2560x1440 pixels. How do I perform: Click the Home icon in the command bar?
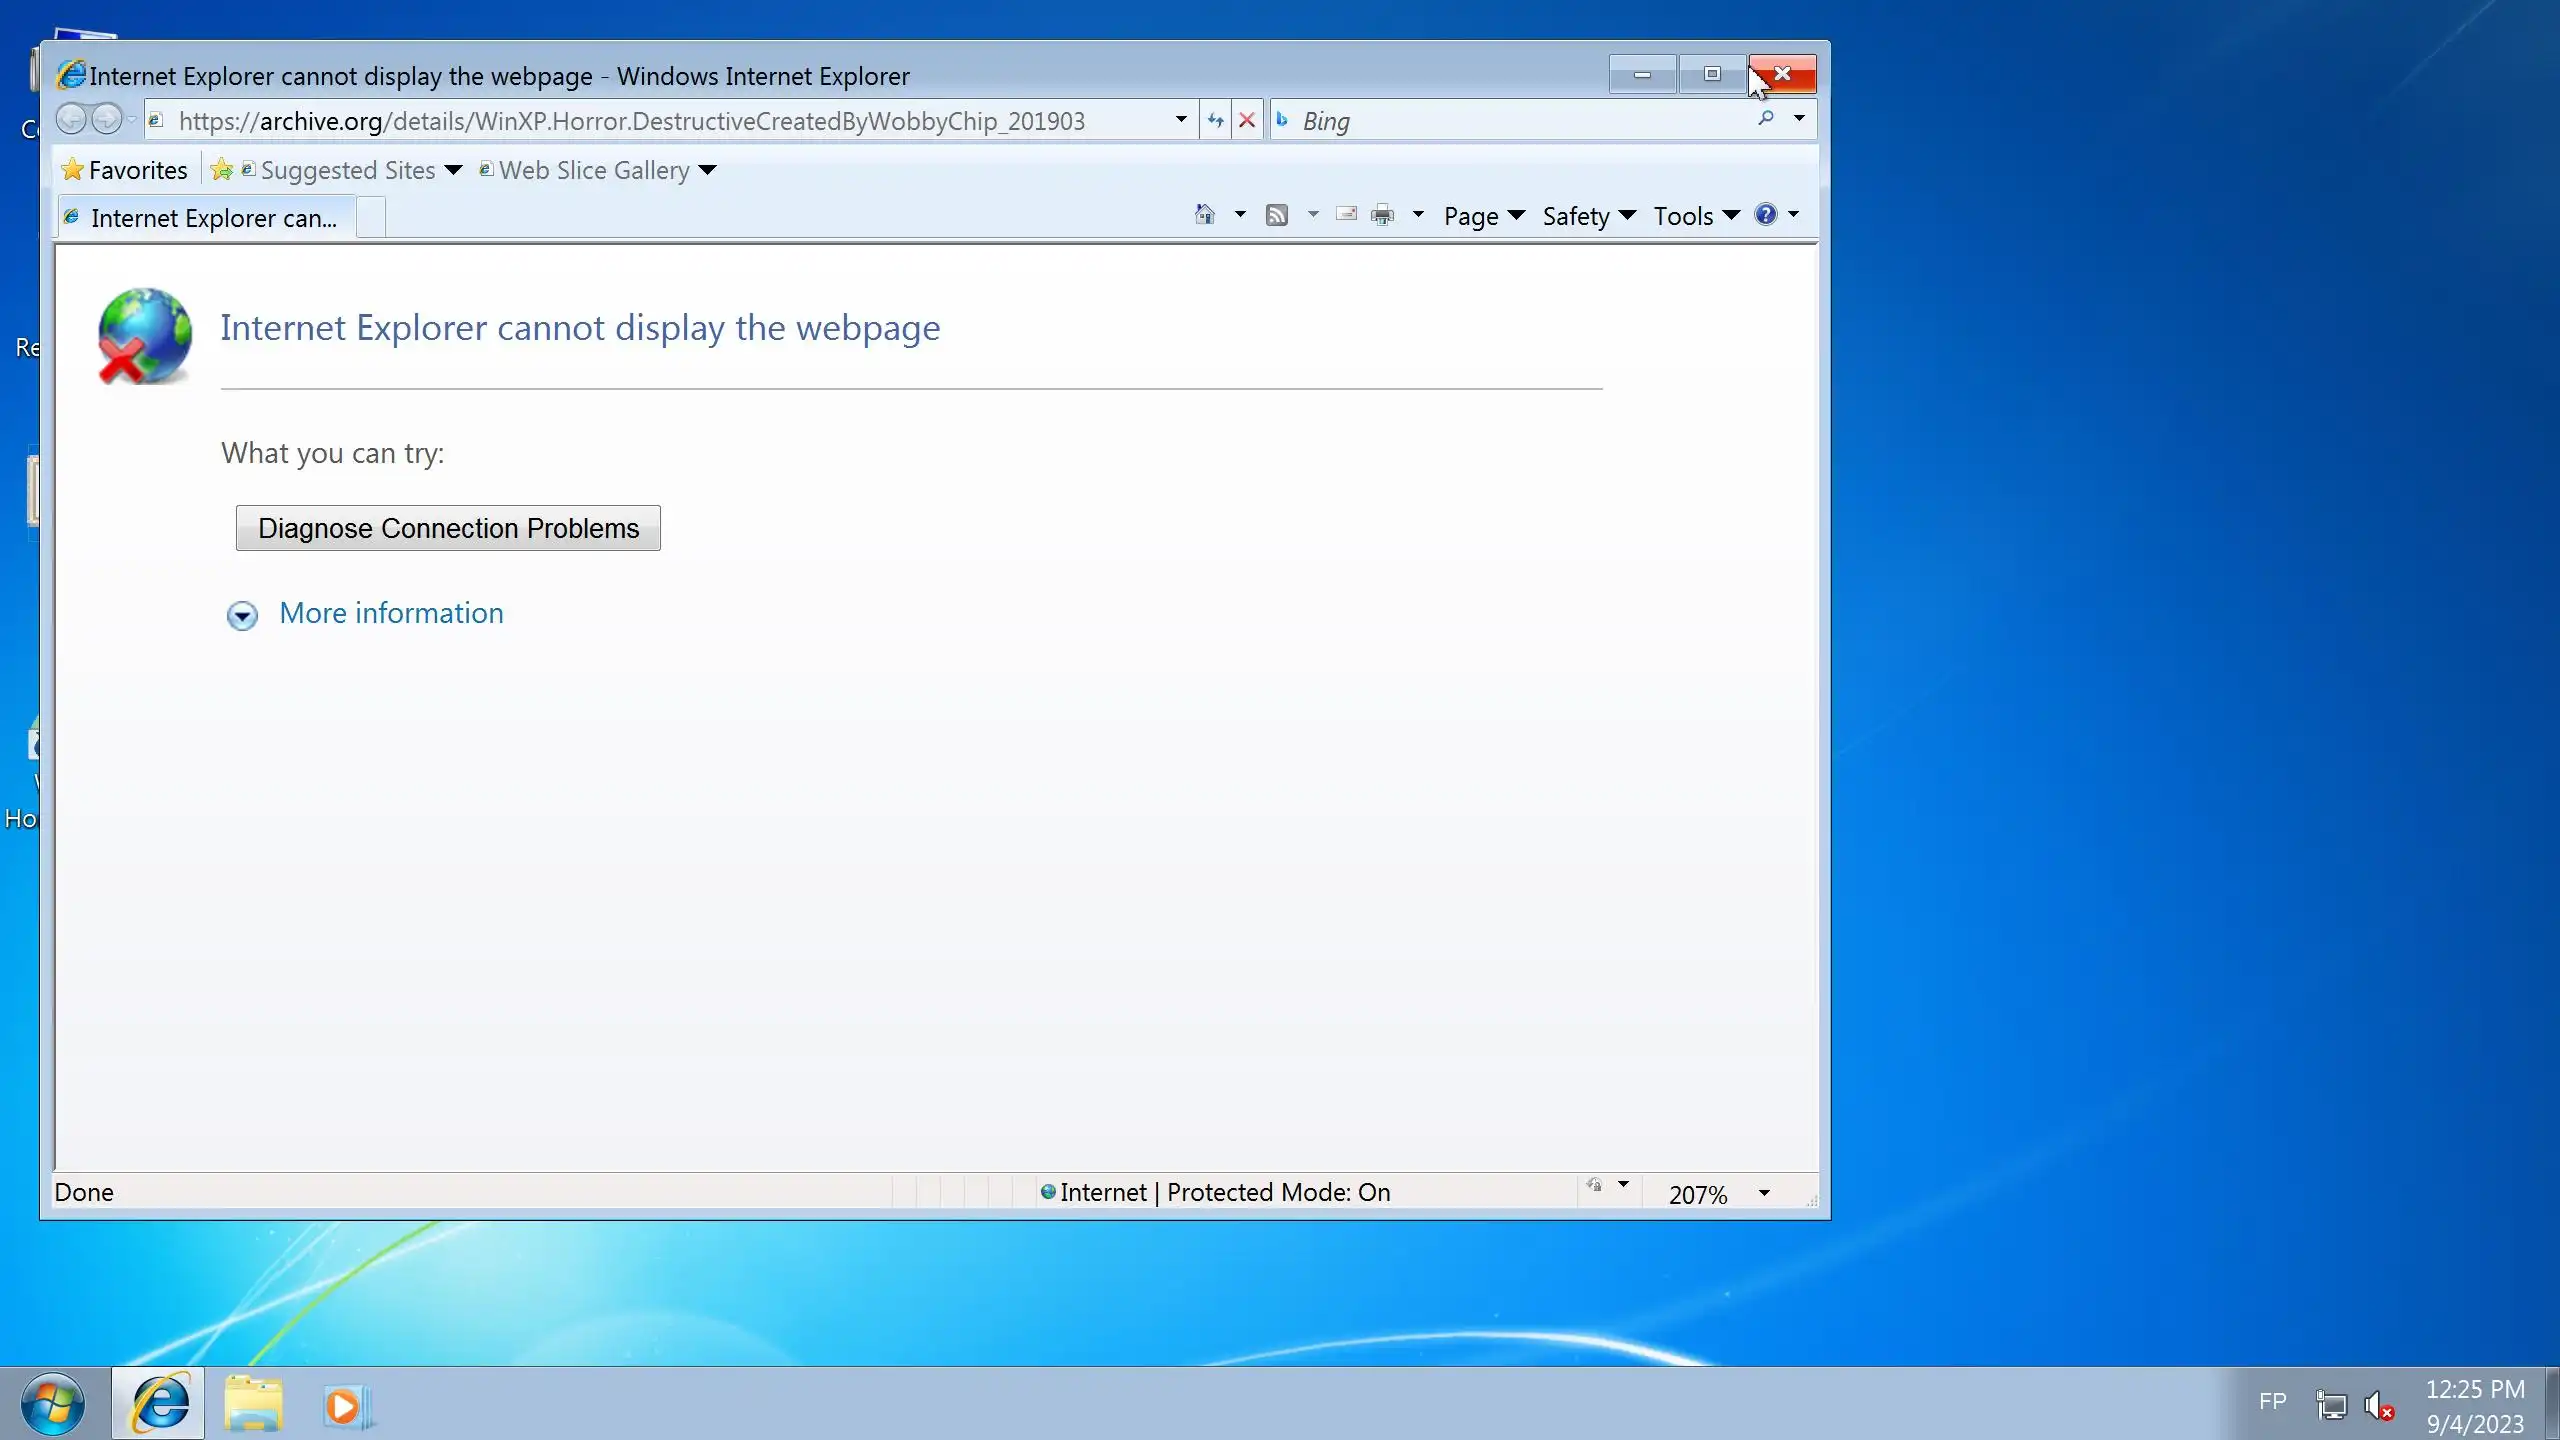(1205, 215)
